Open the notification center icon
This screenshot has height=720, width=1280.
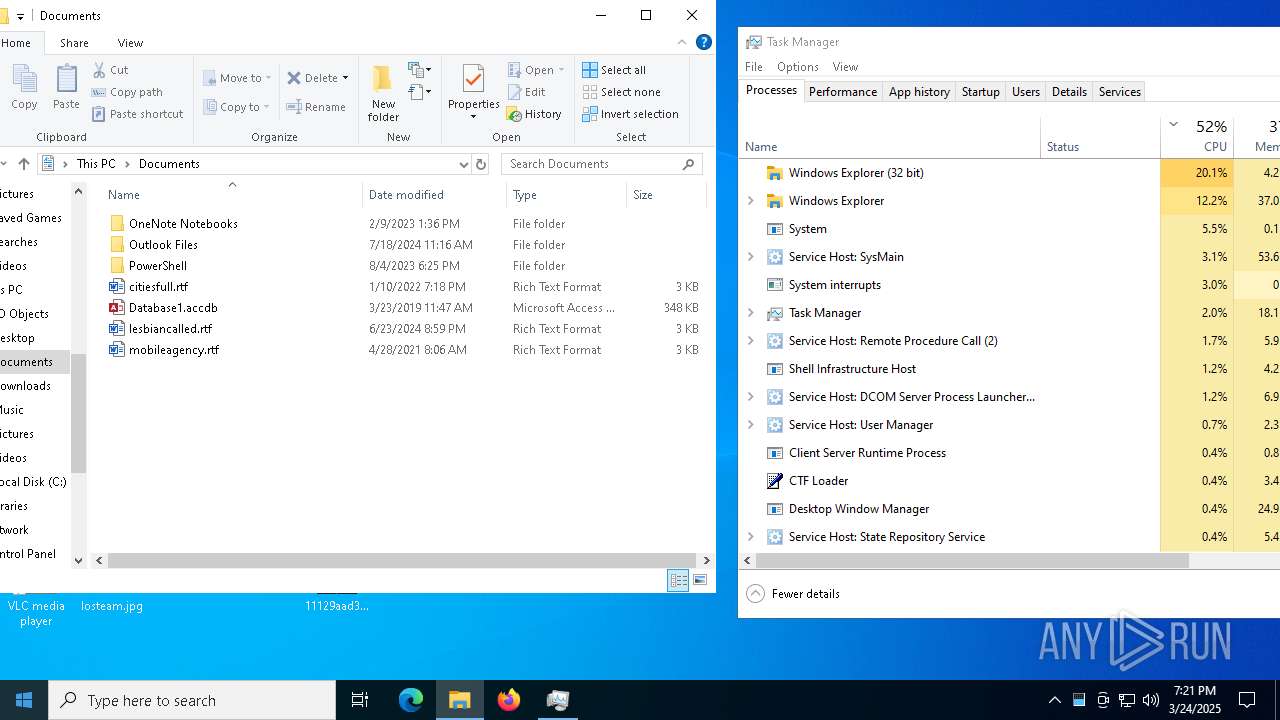(1247, 700)
